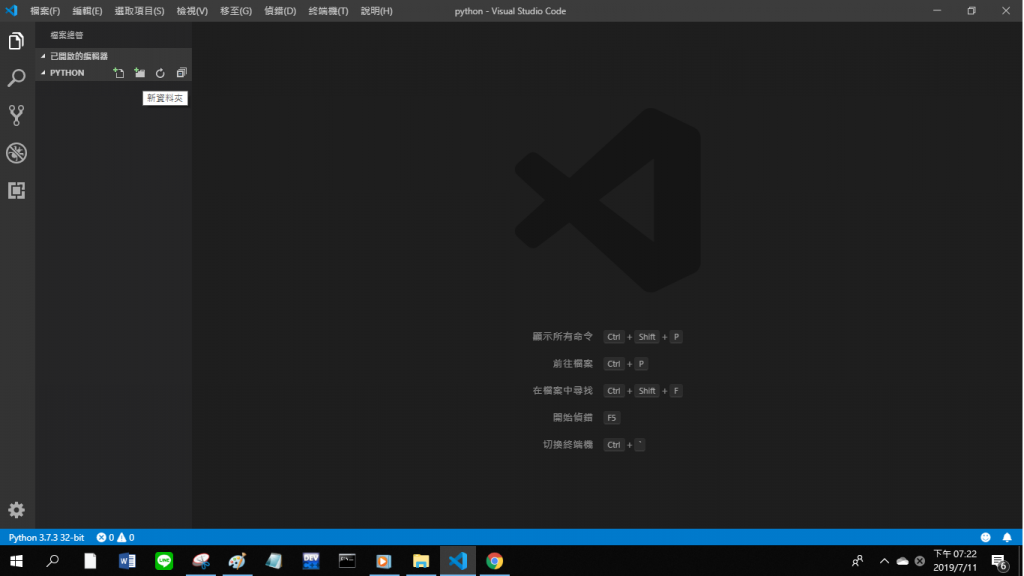The width and height of the screenshot is (1024, 576).
Task: Open the Manage gear settings icon
Action: coord(16,510)
